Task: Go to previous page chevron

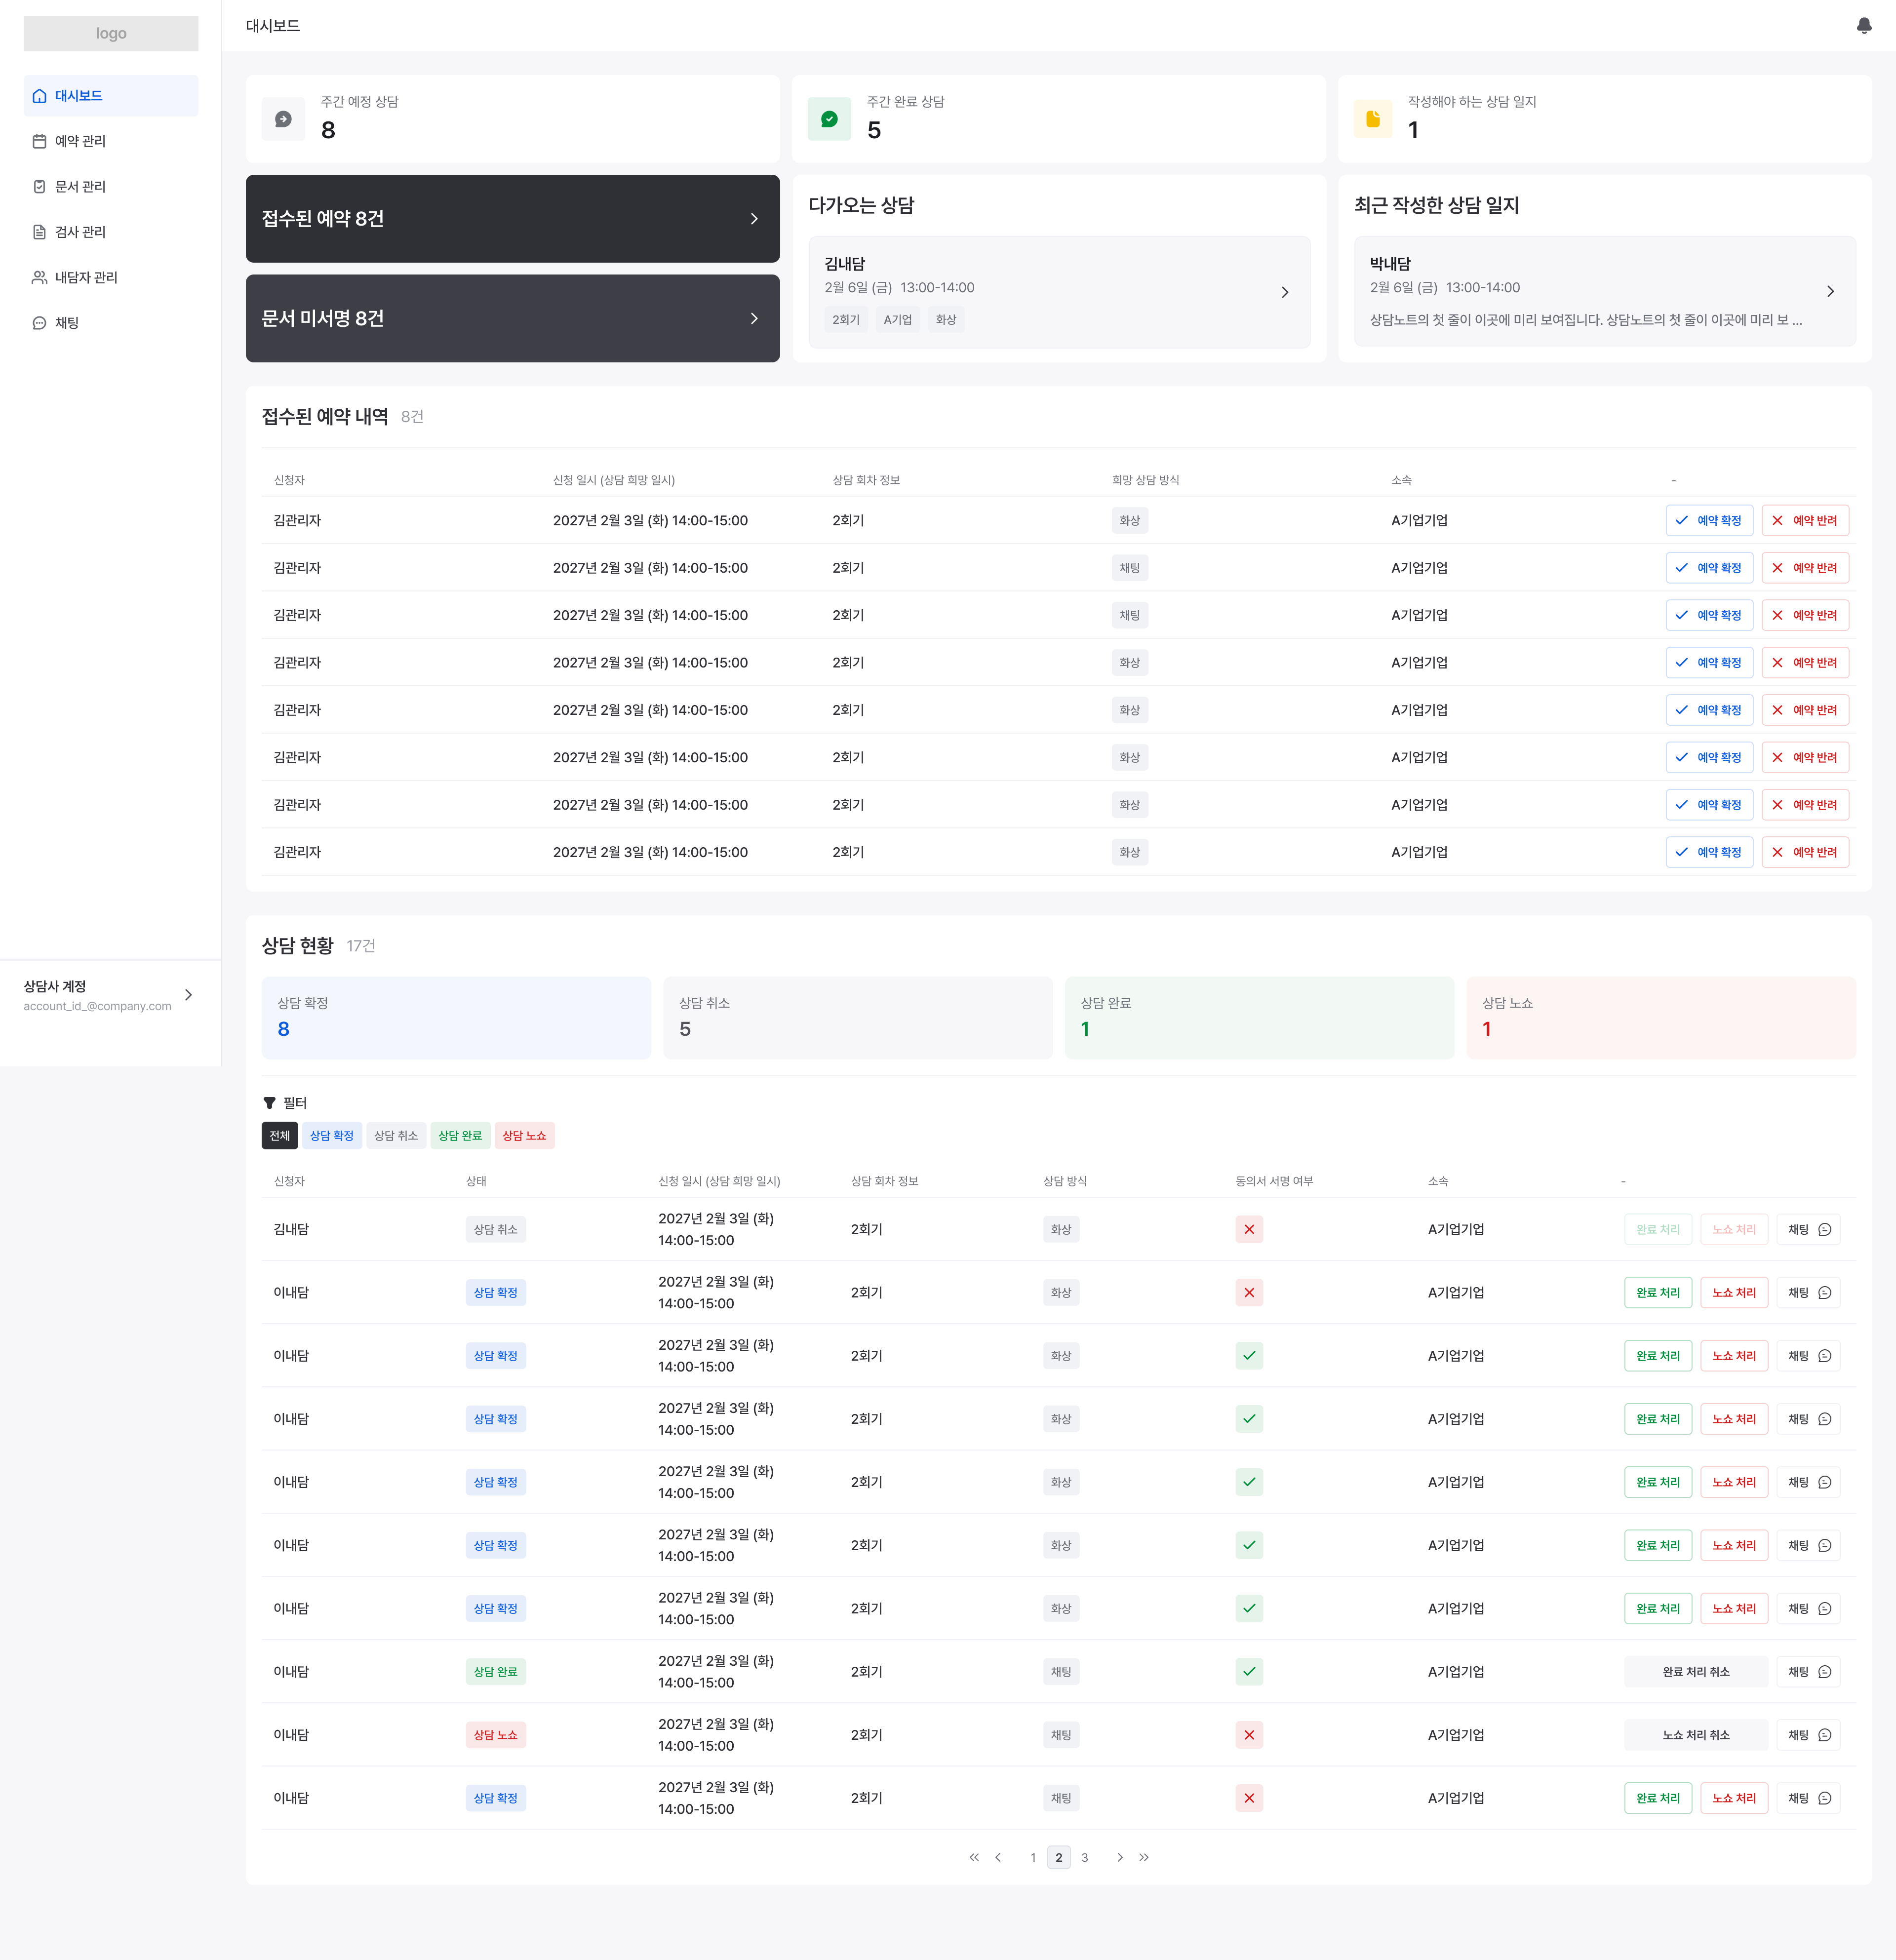Action: 998,1858
